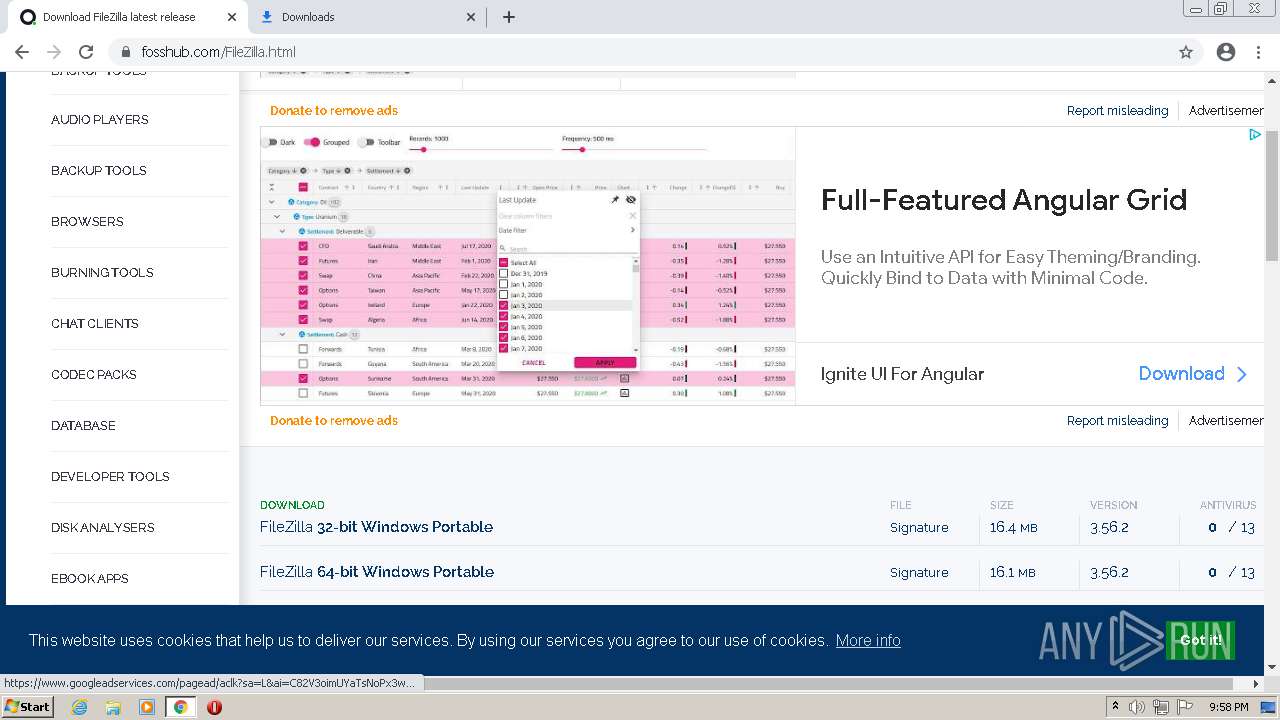1280x720 pixels.
Task: Download FileZilla 32-bit Windows Portable
Action: point(376,526)
